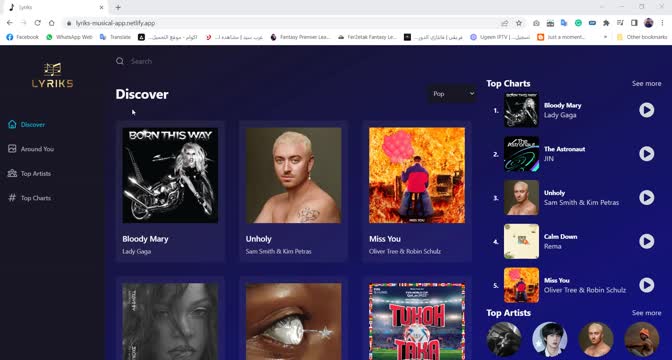Click See more next to Top Artists
This screenshot has height=360, width=672.
pyautogui.click(x=646, y=313)
